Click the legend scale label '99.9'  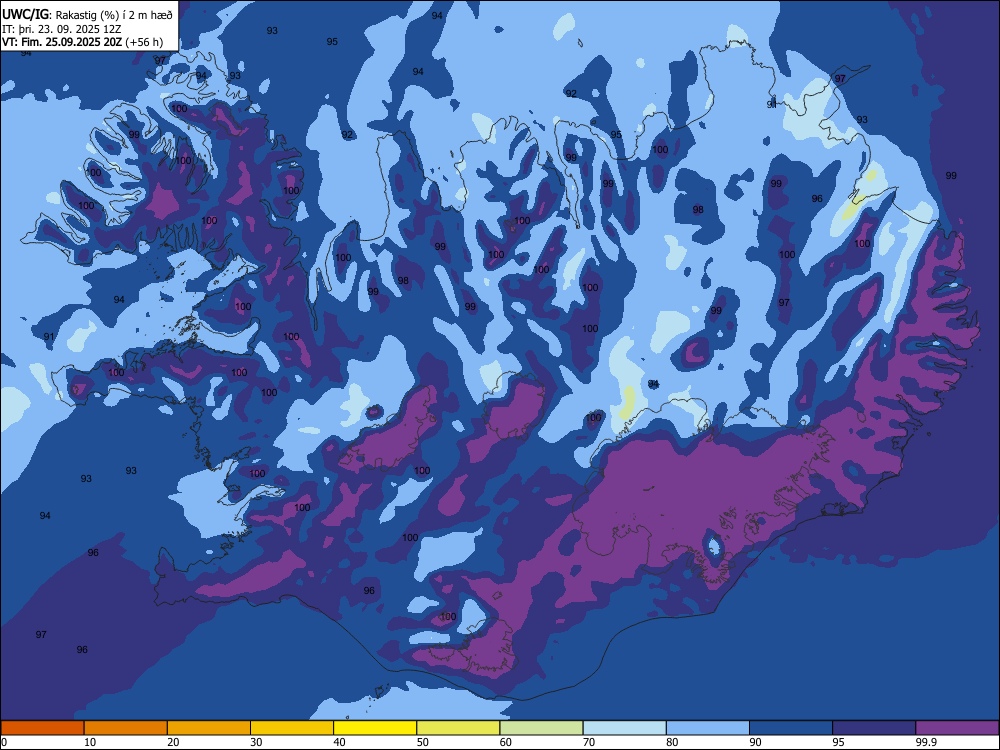(x=926, y=742)
